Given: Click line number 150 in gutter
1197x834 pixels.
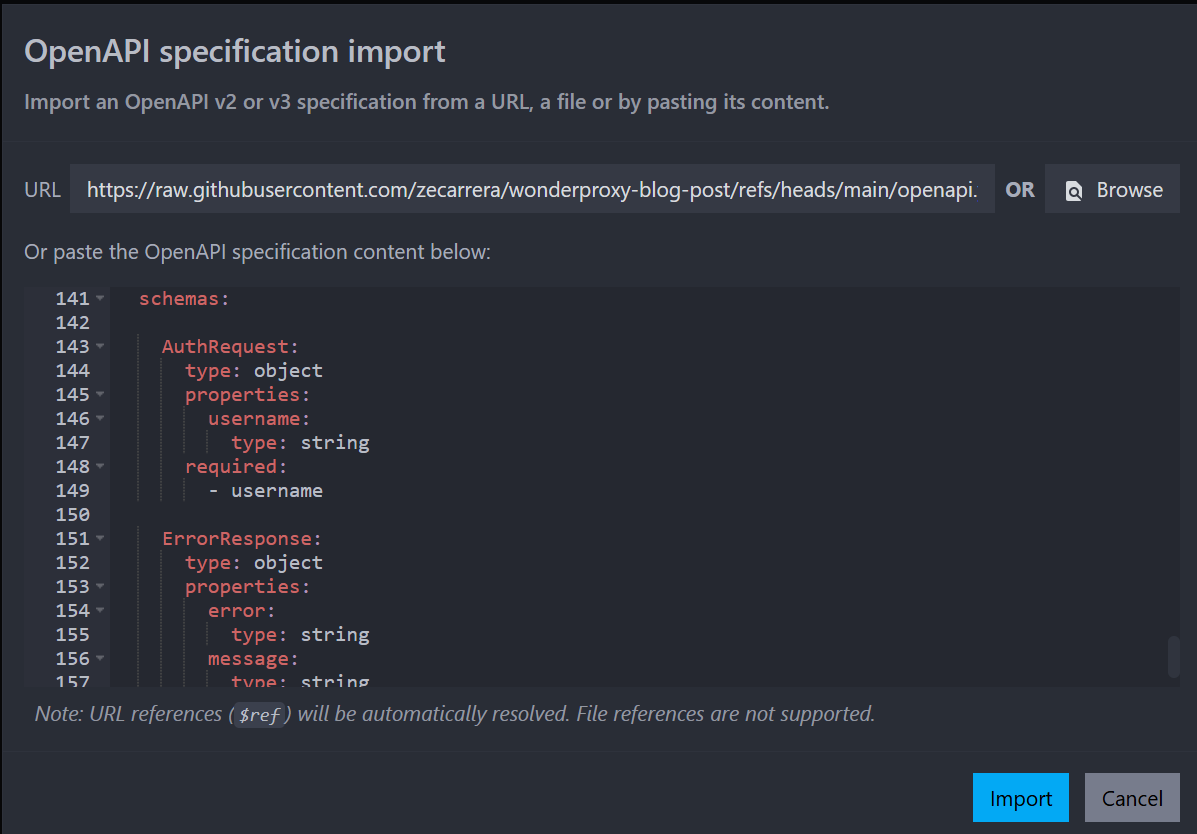Looking at the screenshot, I should (73, 514).
